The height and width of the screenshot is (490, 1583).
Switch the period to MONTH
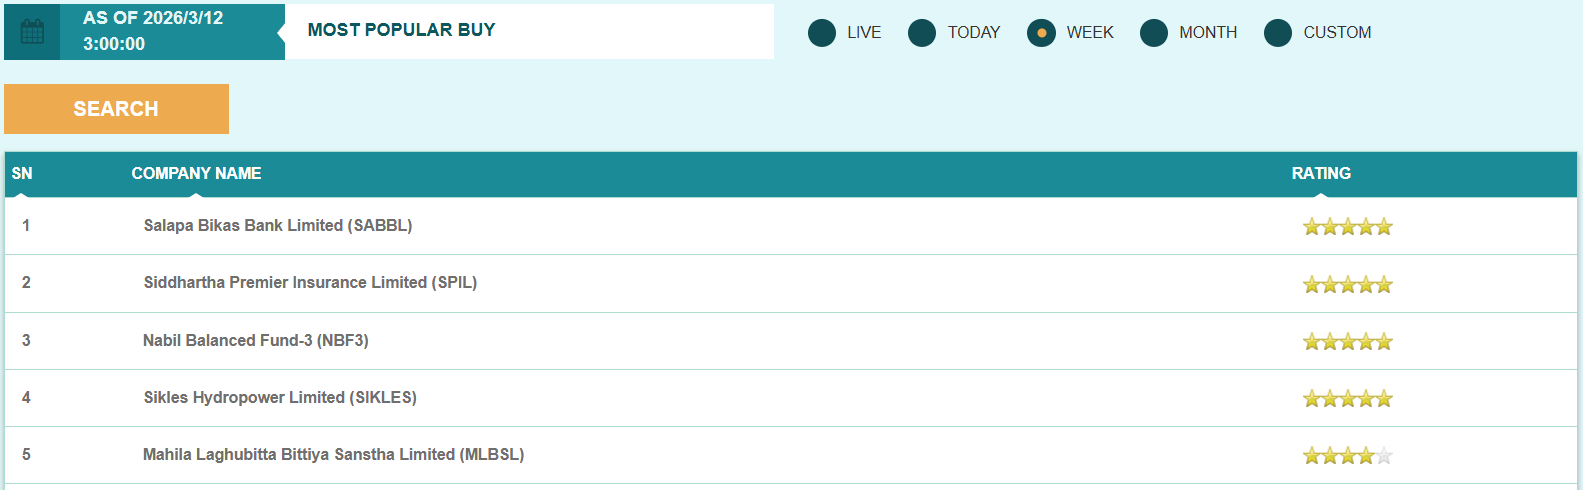click(x=1153, y=33)
